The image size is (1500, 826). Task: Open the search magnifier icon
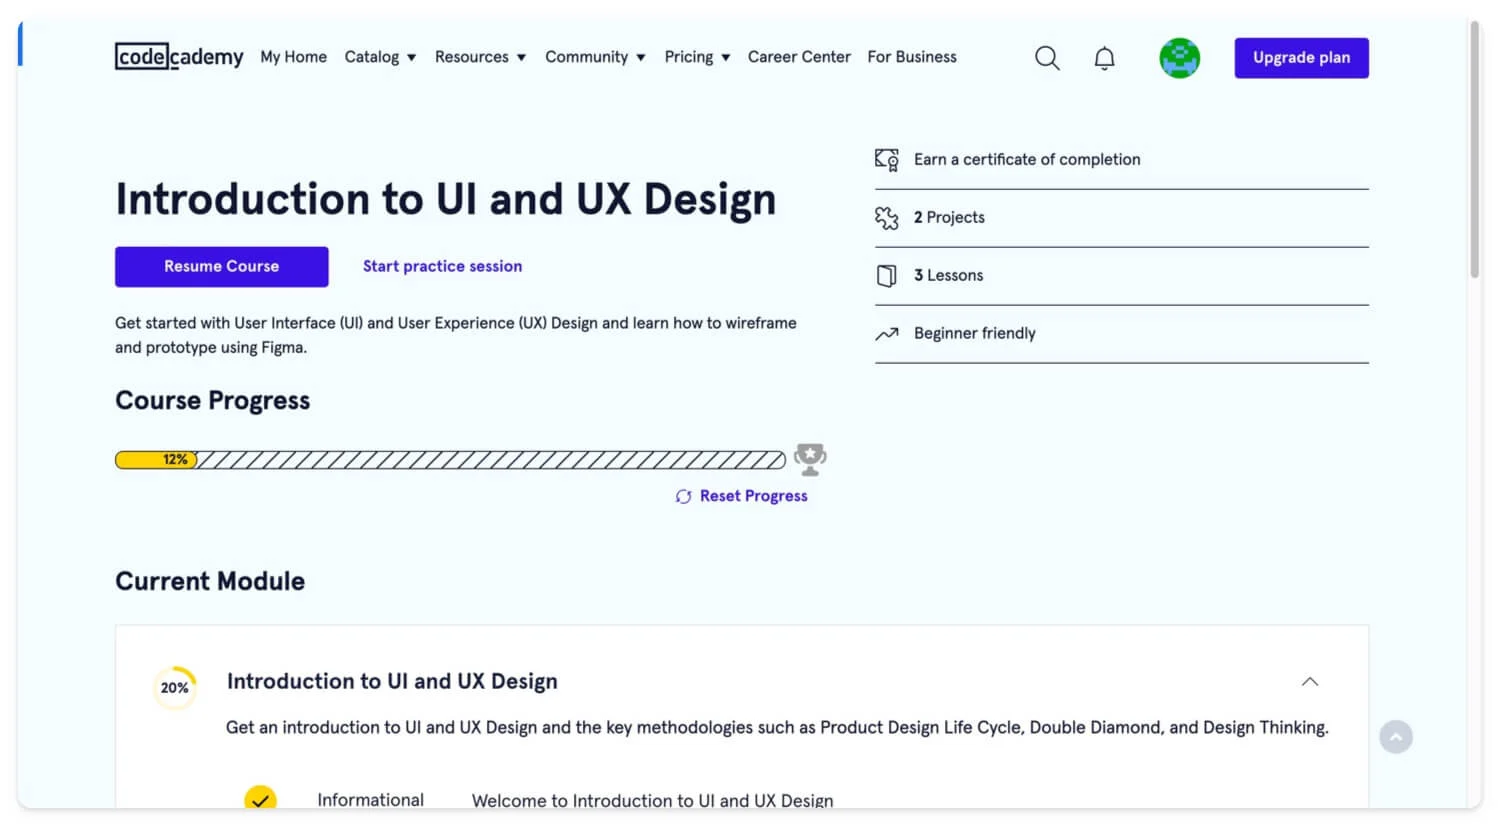click(x=1047, y=58)
